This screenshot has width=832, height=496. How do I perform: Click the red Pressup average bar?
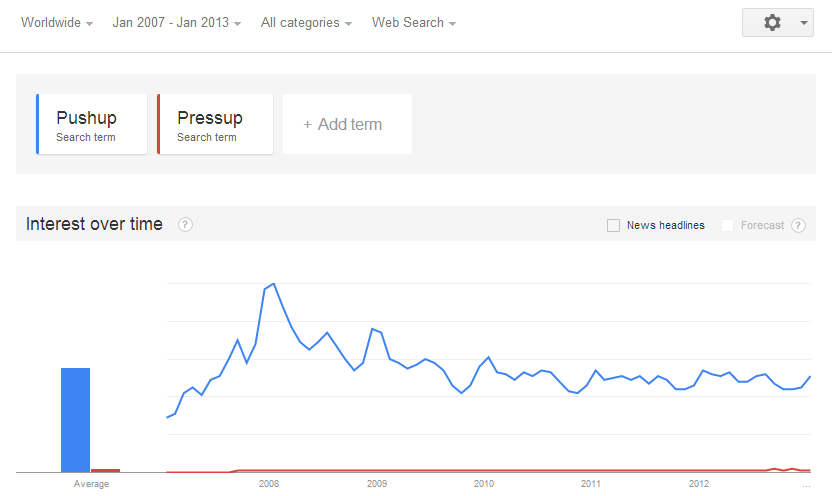click(105, 469)
